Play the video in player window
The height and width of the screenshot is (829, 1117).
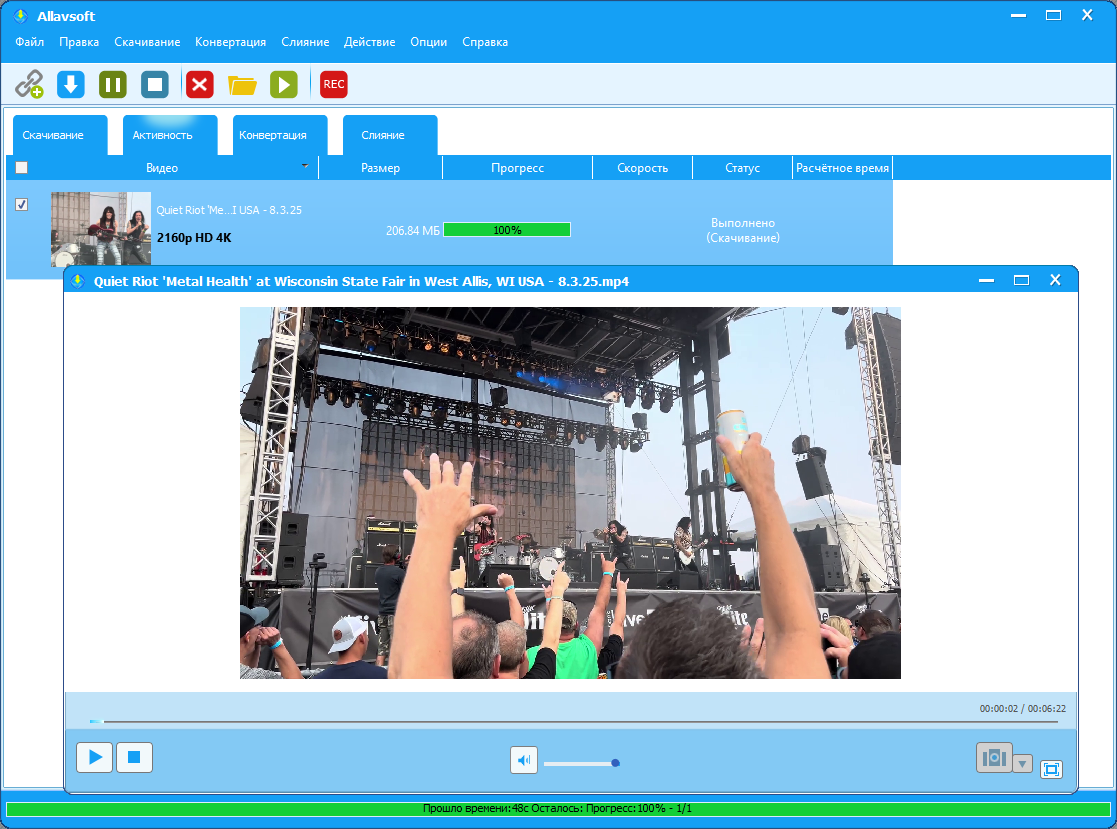(x=95, y=757)
